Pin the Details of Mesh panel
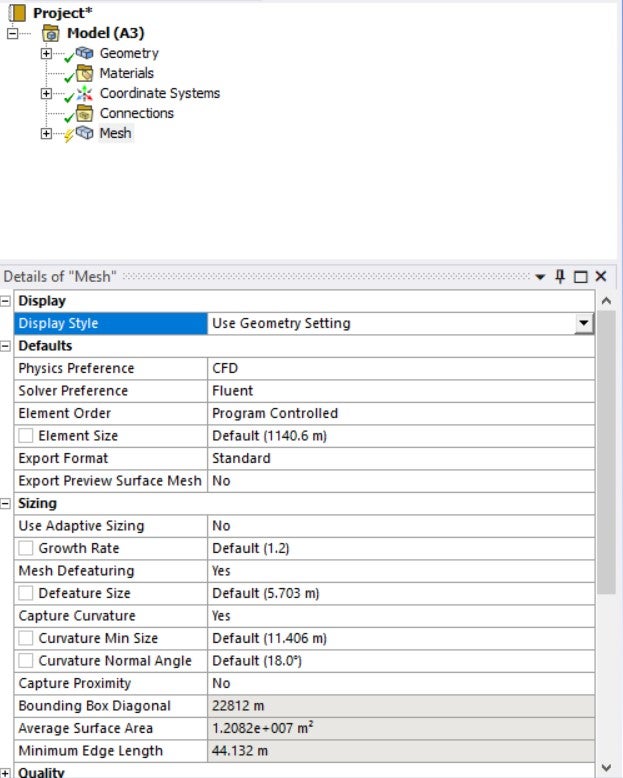Image resolution: width=623 pixels, height=778 pixels. click(560, 276)
